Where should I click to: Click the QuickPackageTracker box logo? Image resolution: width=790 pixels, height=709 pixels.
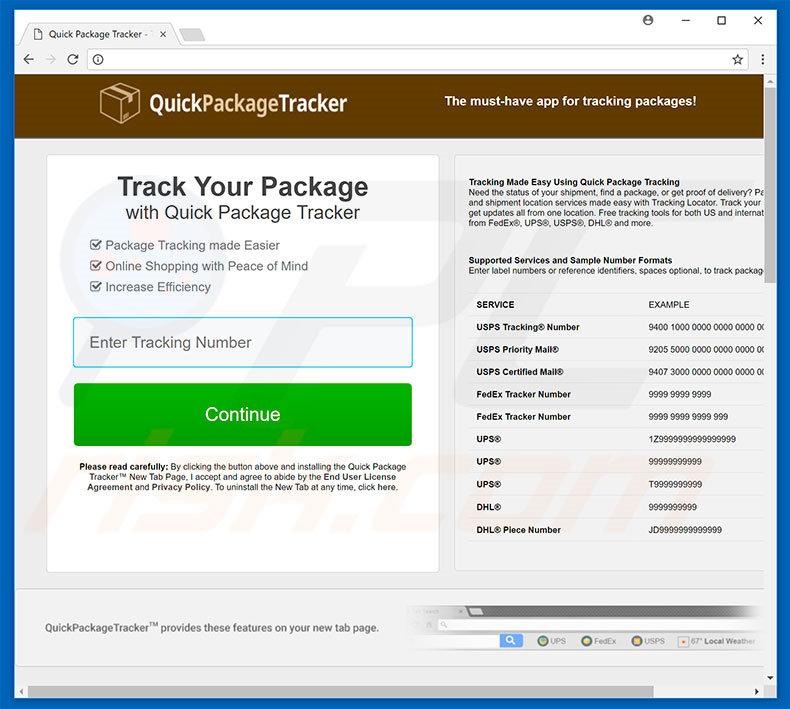click(x=119, y=103)
